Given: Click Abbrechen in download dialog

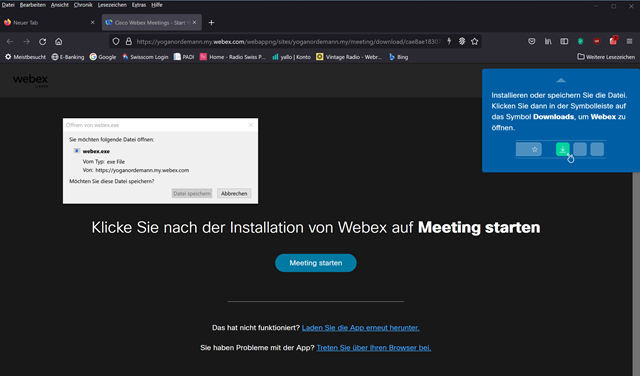Looking at the screenshot, I should [234, 194].
